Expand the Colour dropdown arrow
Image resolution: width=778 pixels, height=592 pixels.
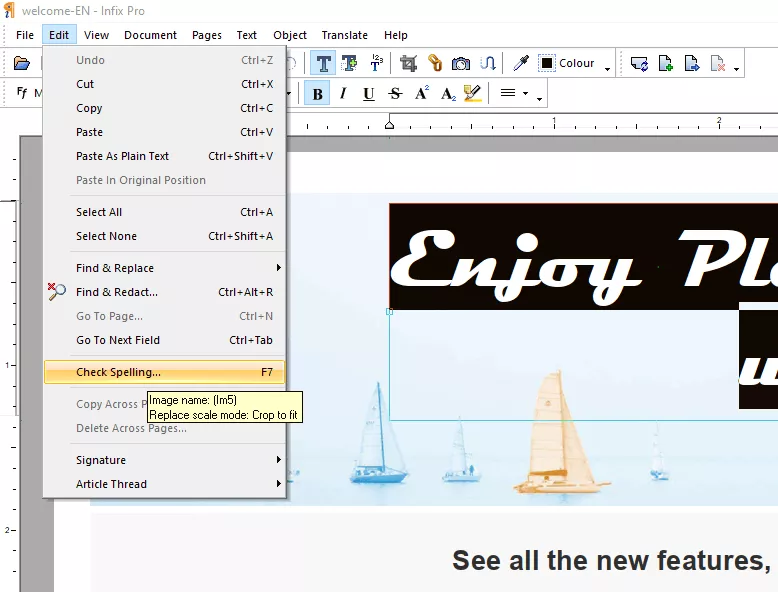(x=607, y=69)
